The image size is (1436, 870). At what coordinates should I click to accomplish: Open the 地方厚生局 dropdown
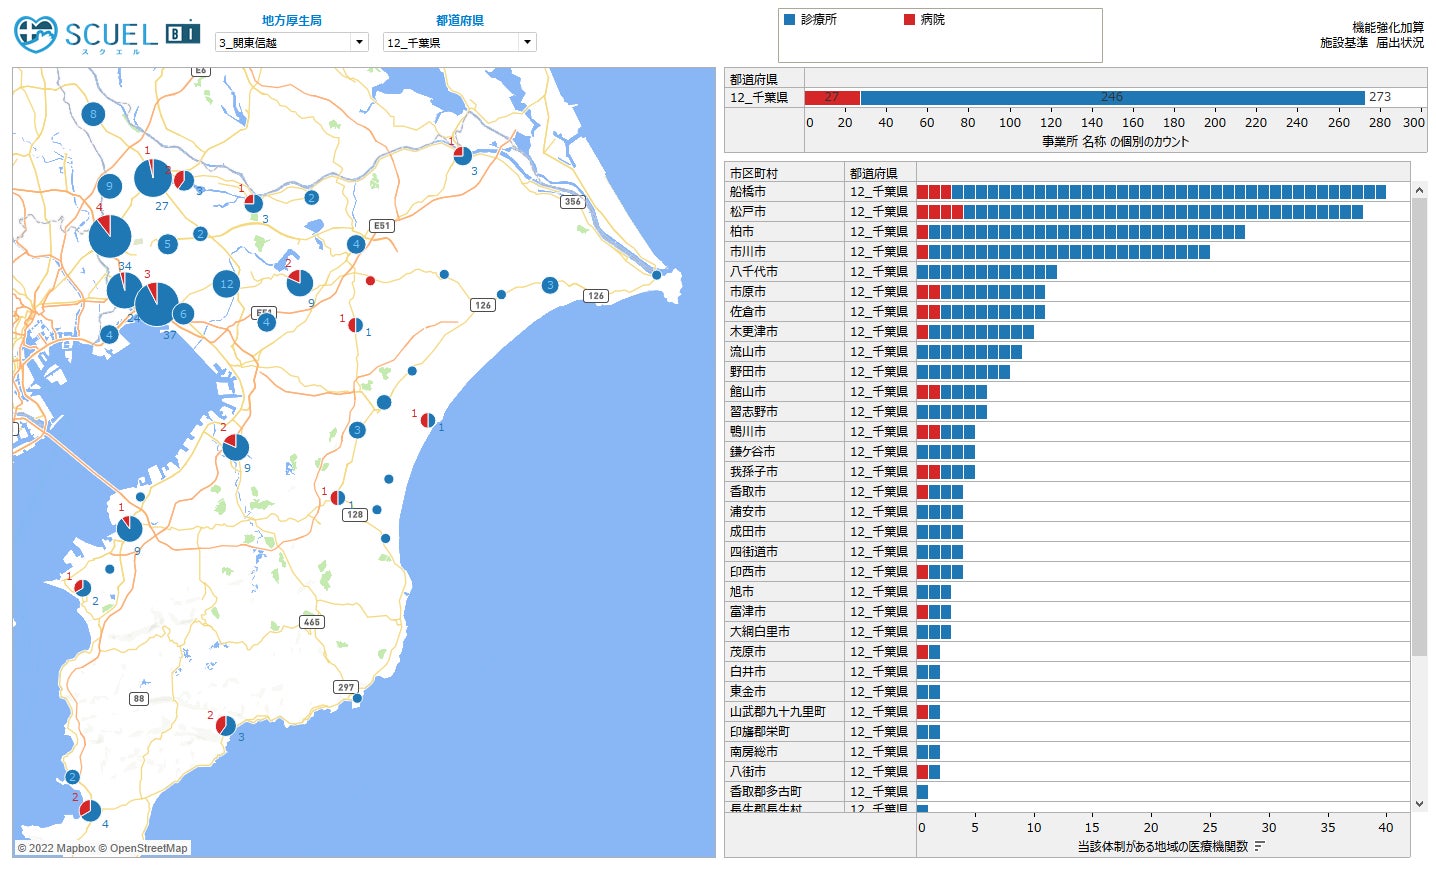point(359,42)
